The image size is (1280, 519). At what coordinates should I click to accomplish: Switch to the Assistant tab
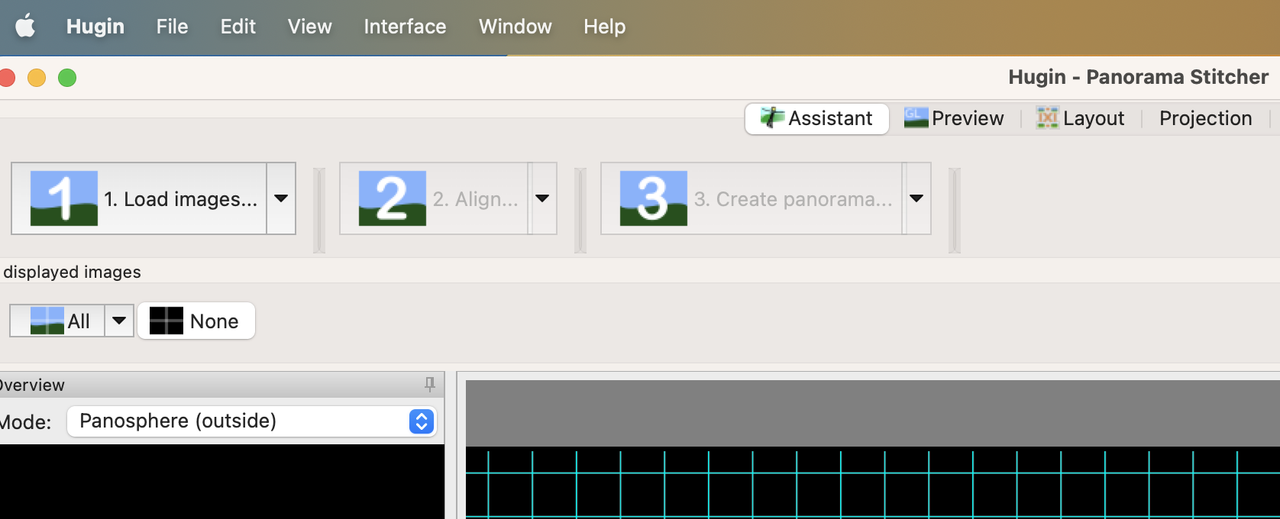pos(816,118)
